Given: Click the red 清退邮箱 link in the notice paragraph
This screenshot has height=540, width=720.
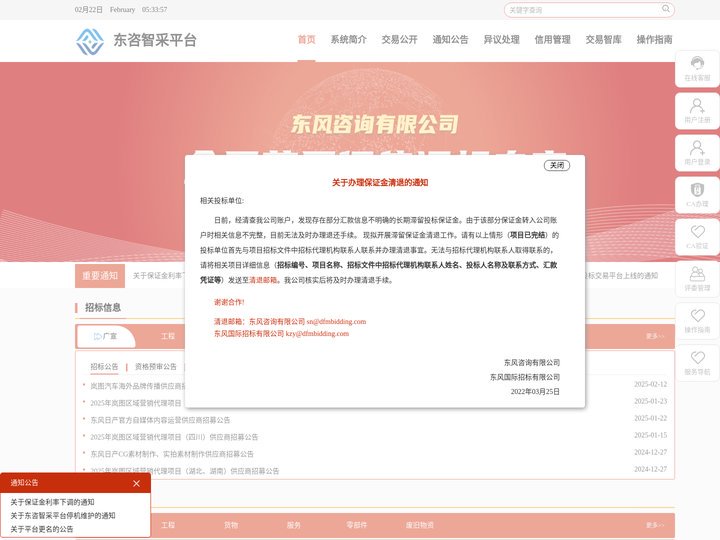Looking at the screenshot, I should pos(263,280).
